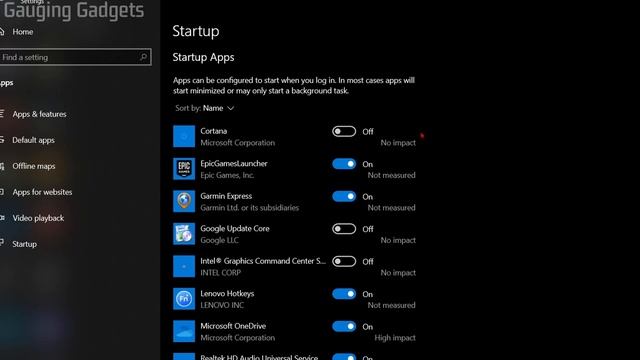Click the Find a setting search box
Image resolution: width=640 pixels, height=360 pixels.
tap(75, 57)
